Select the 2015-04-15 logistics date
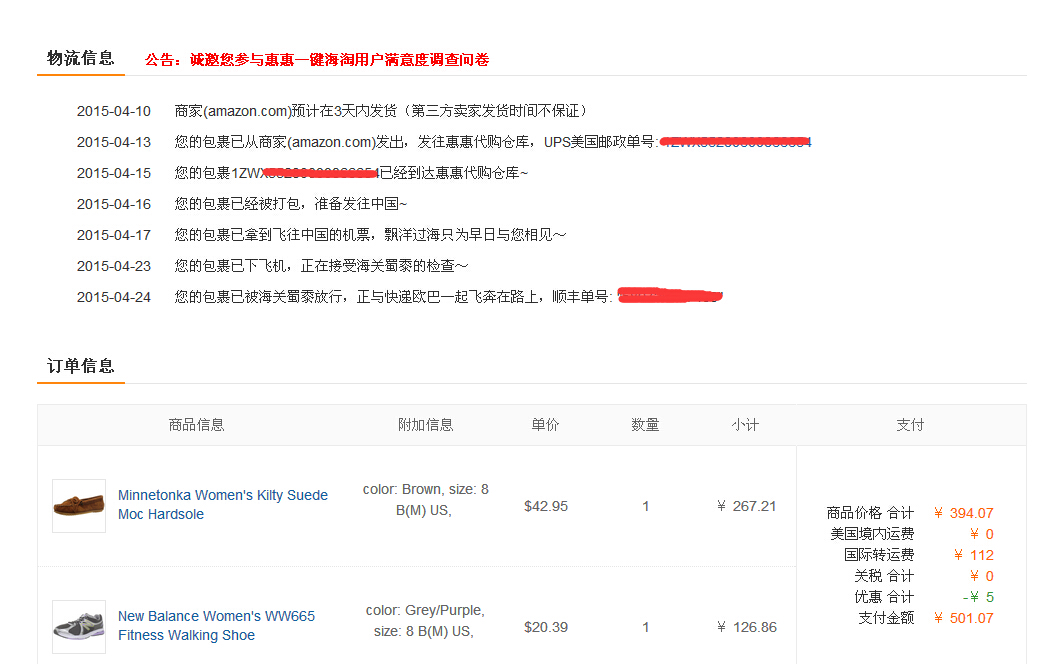 click(114, 173)
